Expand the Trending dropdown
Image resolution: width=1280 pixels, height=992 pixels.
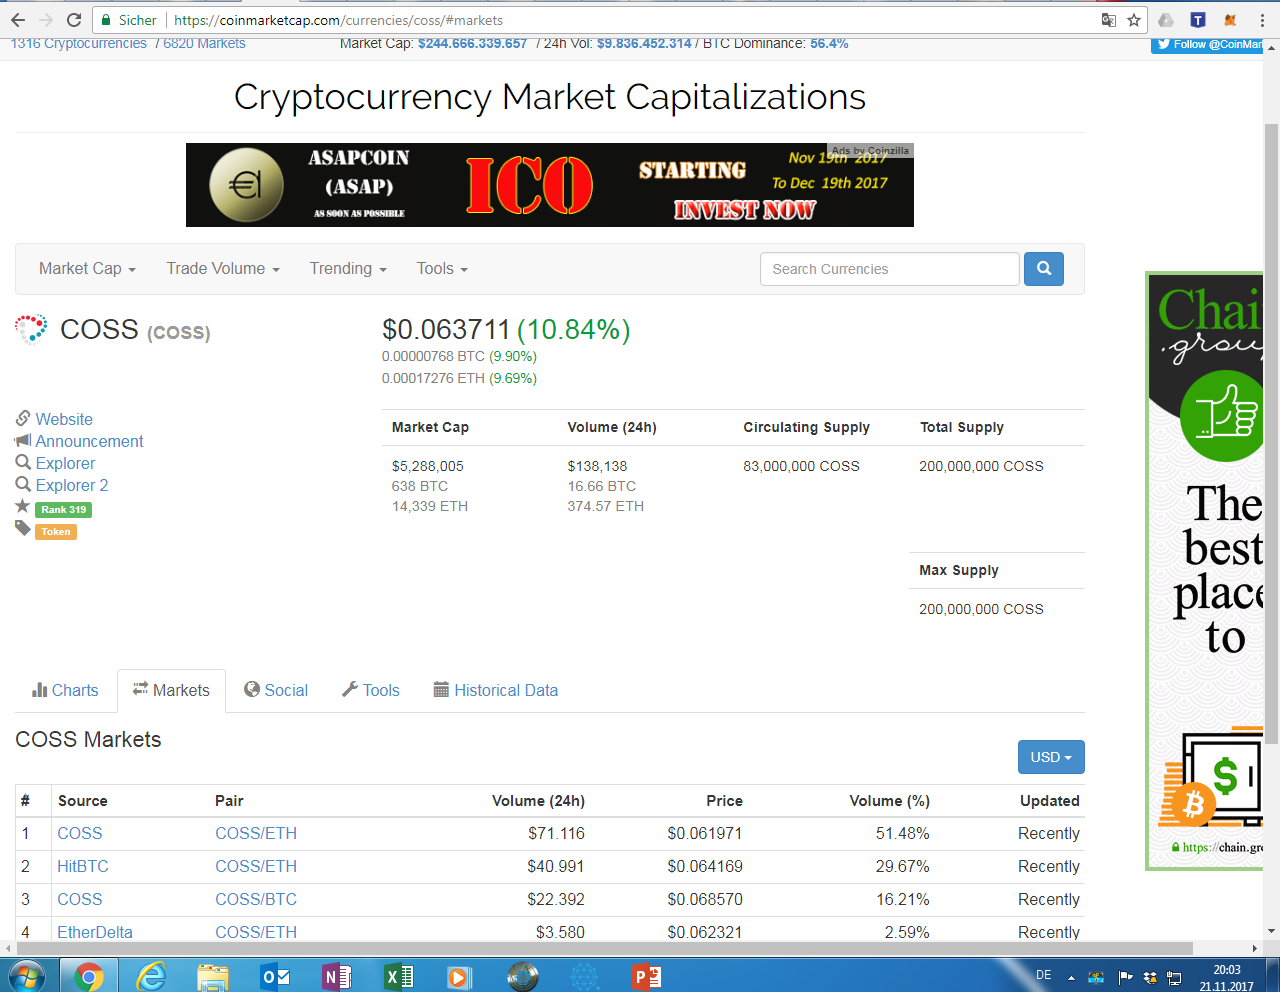[348, 268]
